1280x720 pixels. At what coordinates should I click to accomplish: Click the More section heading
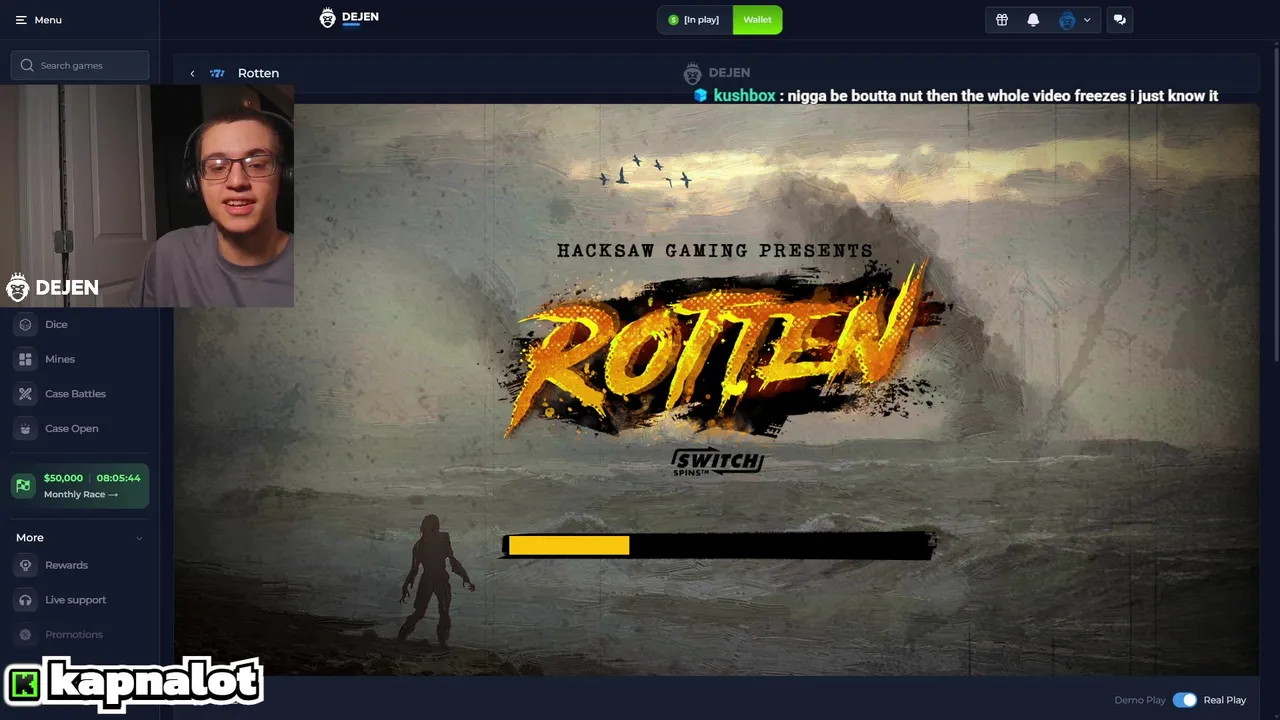coord(30,538)
